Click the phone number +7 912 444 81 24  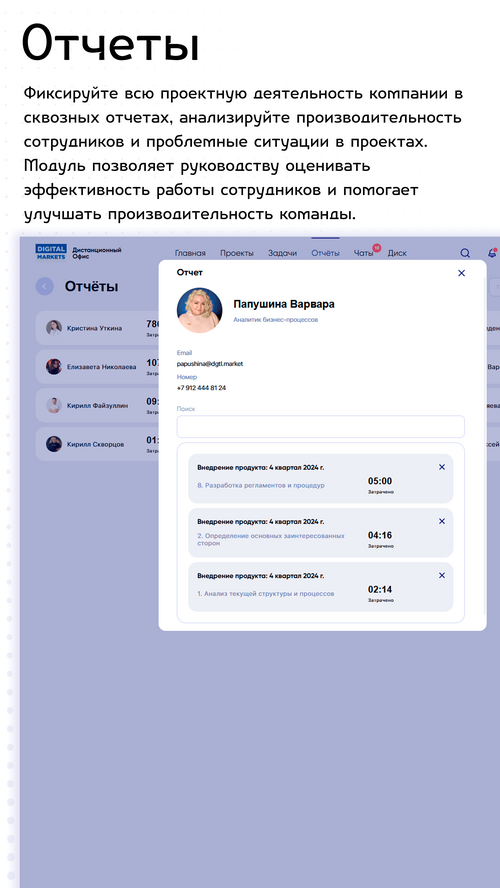[x=201, y=388]
